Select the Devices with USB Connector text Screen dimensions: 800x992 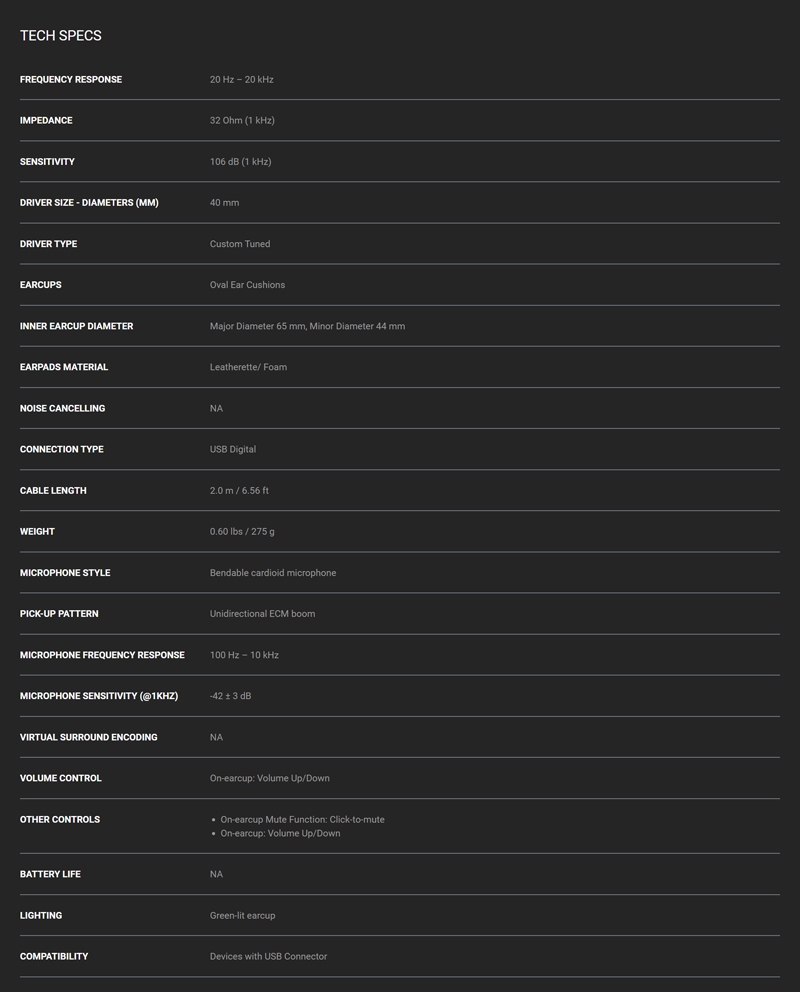[x=268, y=957]
